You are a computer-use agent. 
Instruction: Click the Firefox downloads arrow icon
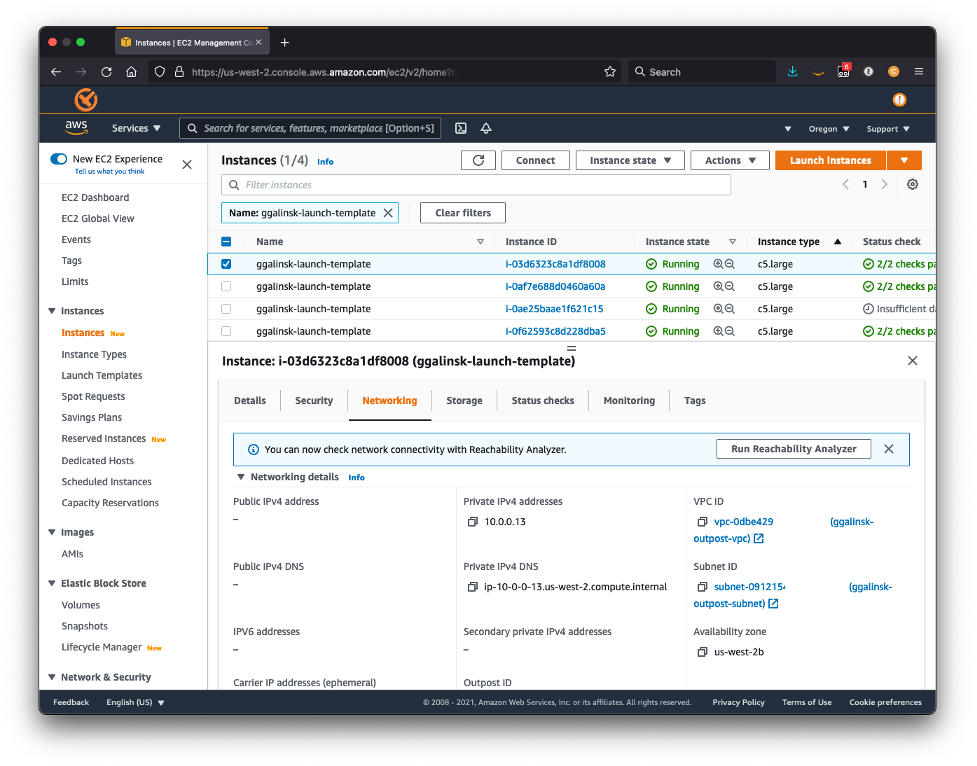click(792, 71)
